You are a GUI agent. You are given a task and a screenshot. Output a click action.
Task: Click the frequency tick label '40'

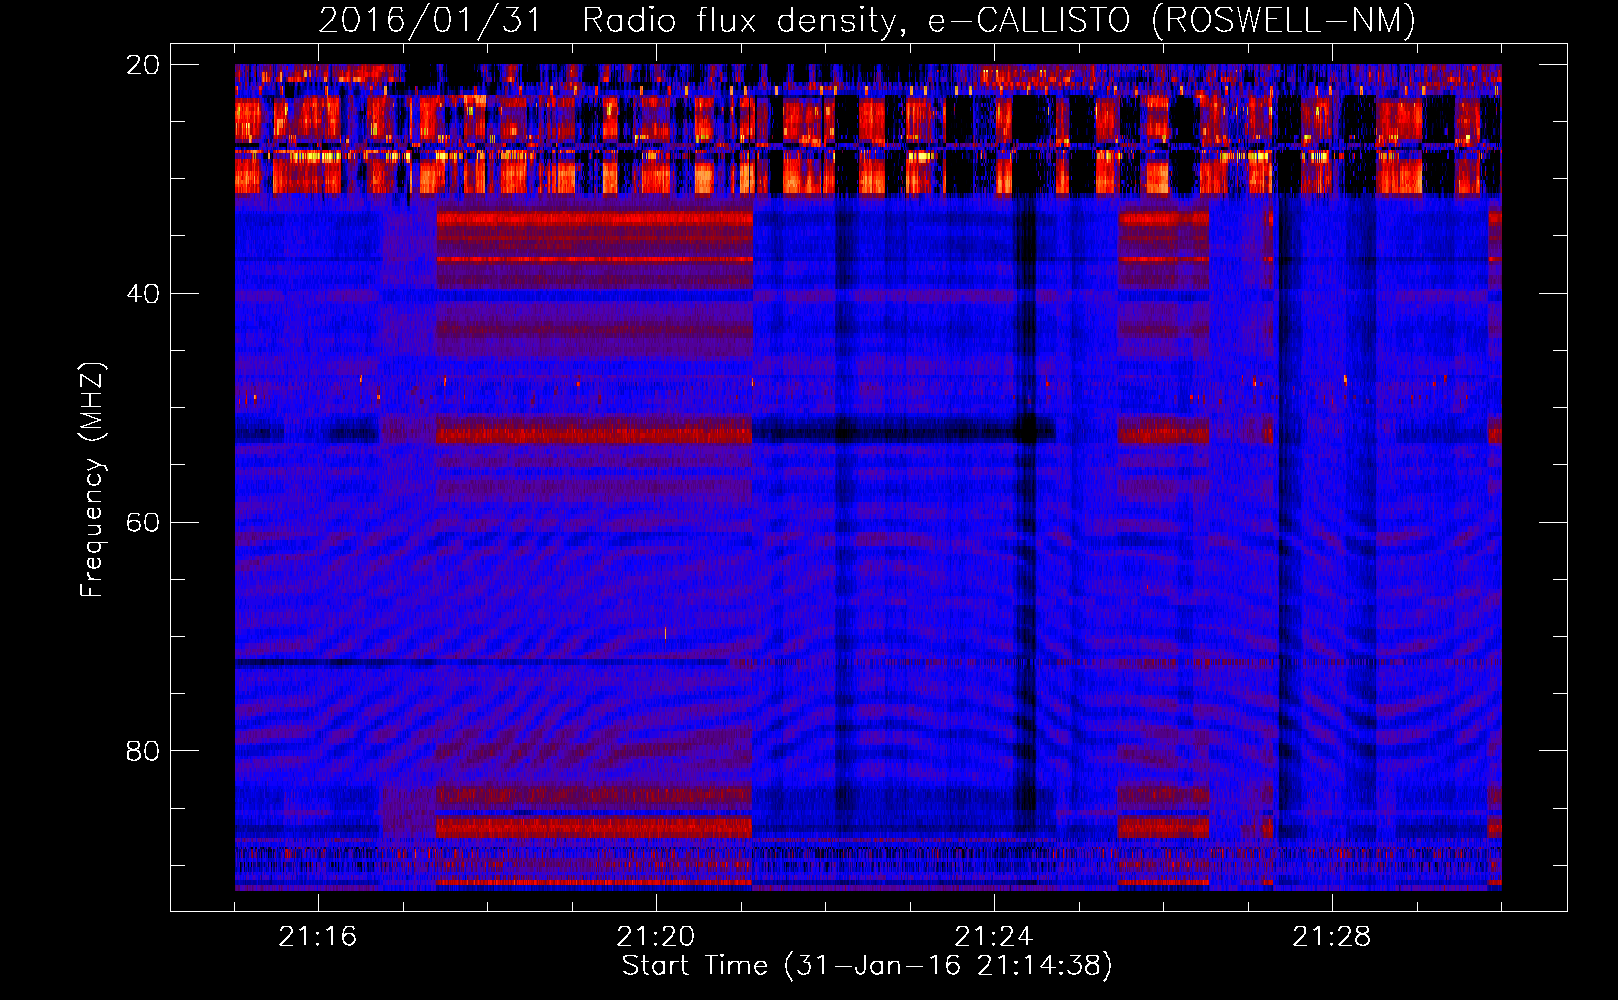[143, 294]
